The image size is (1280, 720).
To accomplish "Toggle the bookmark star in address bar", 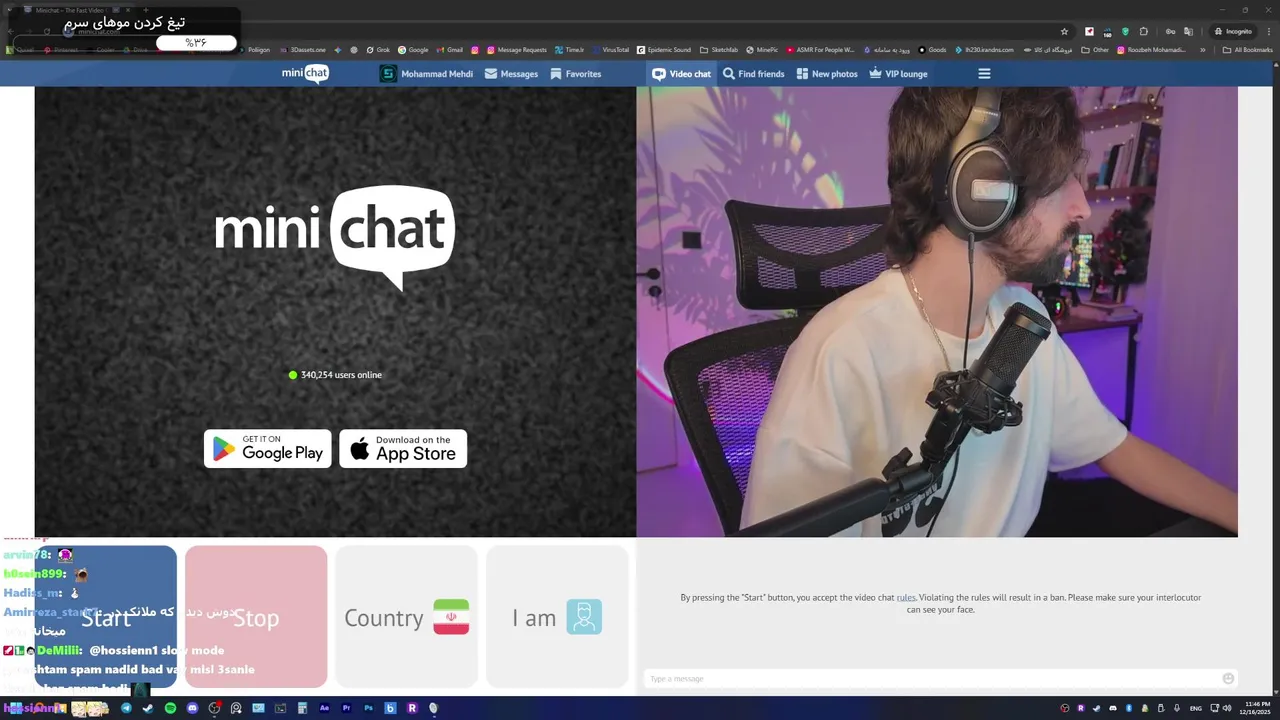I will coord(1064,31).
